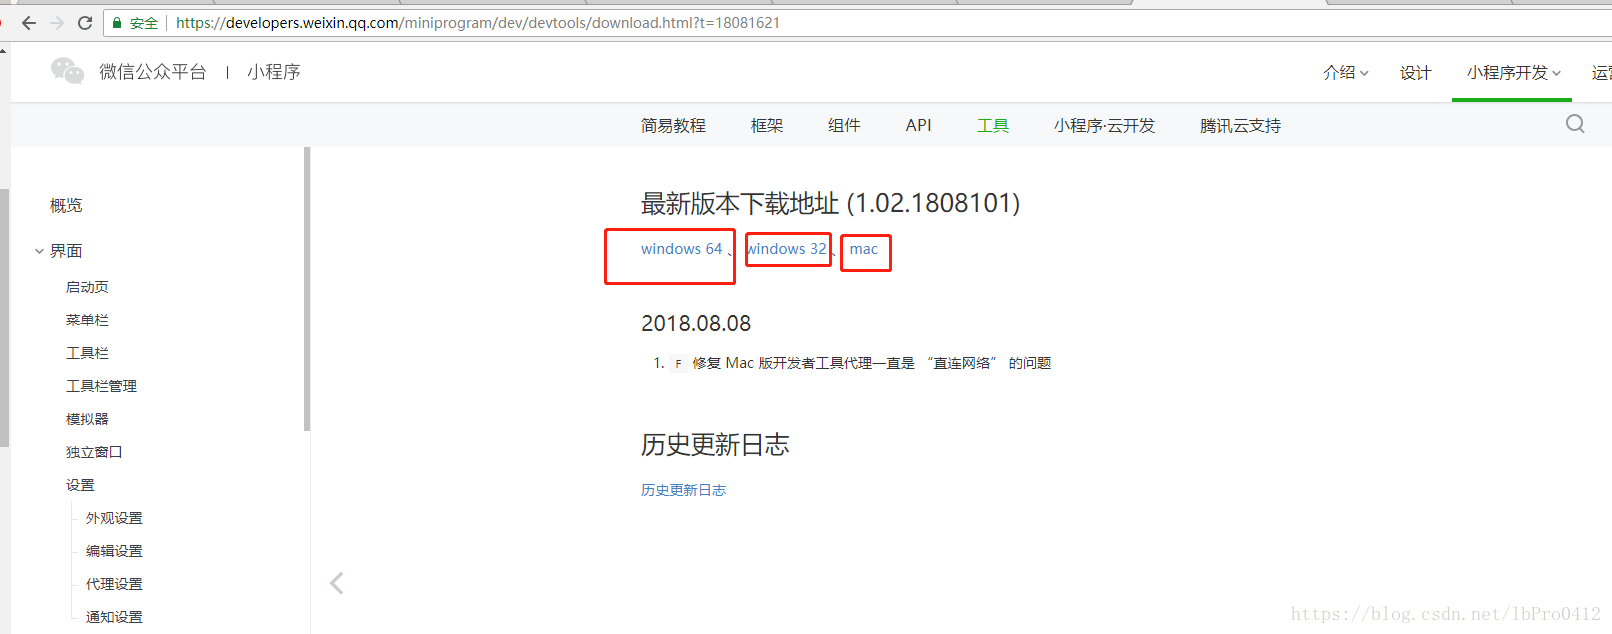
Task: Collapse the 界面 section arrow
Action: 39,251
